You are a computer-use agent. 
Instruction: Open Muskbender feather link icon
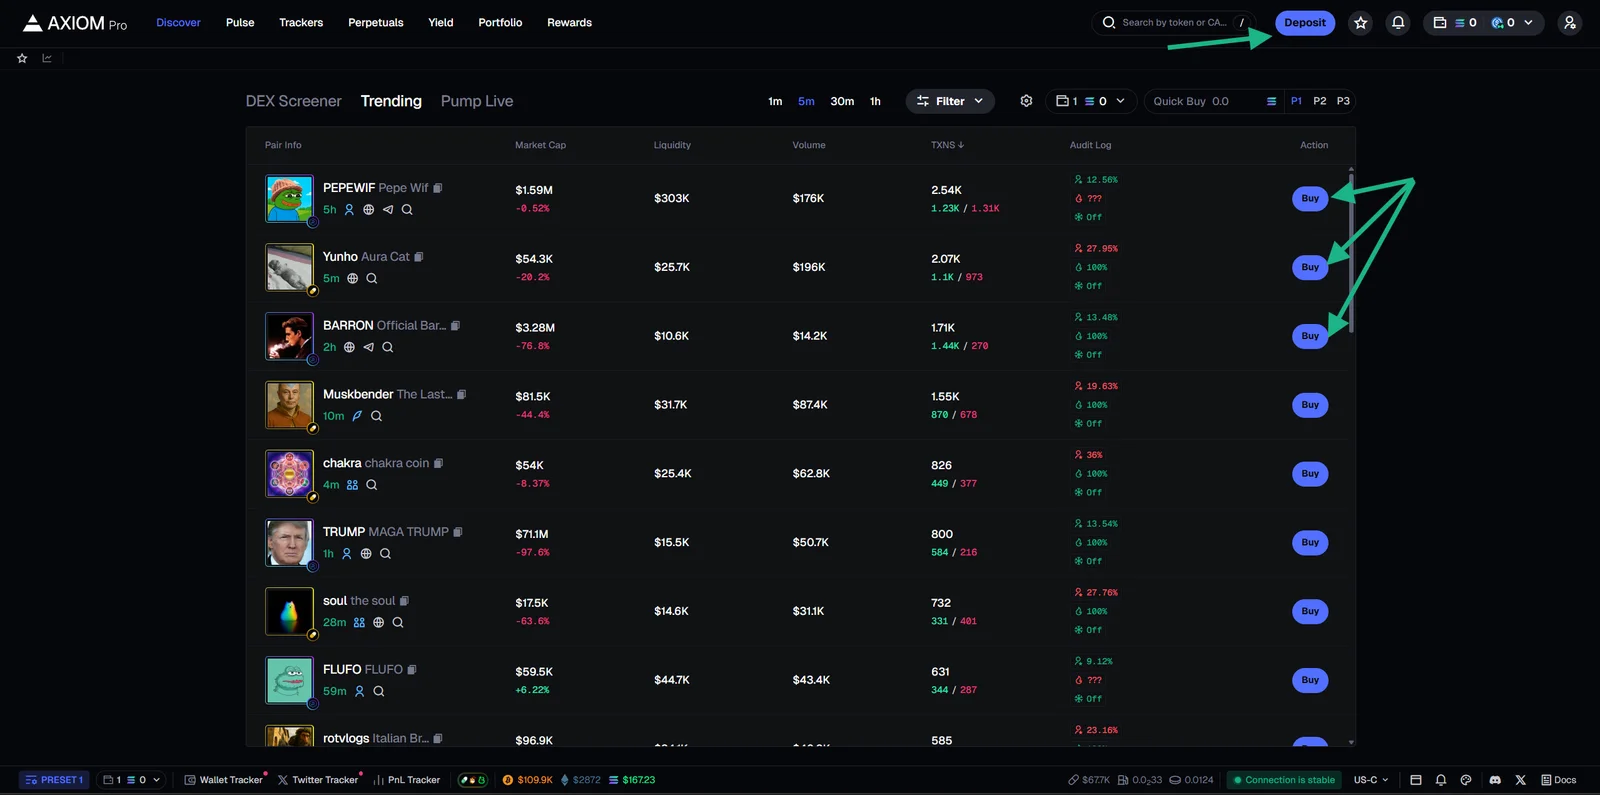(x=357, y=416)
